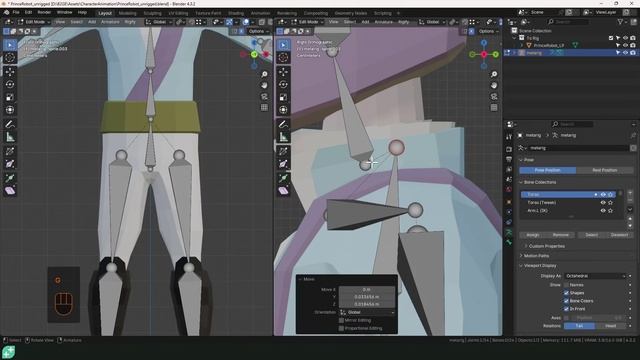Open the Bone properties tab
This screenshot has height=360, width=640.
(509, 242)
